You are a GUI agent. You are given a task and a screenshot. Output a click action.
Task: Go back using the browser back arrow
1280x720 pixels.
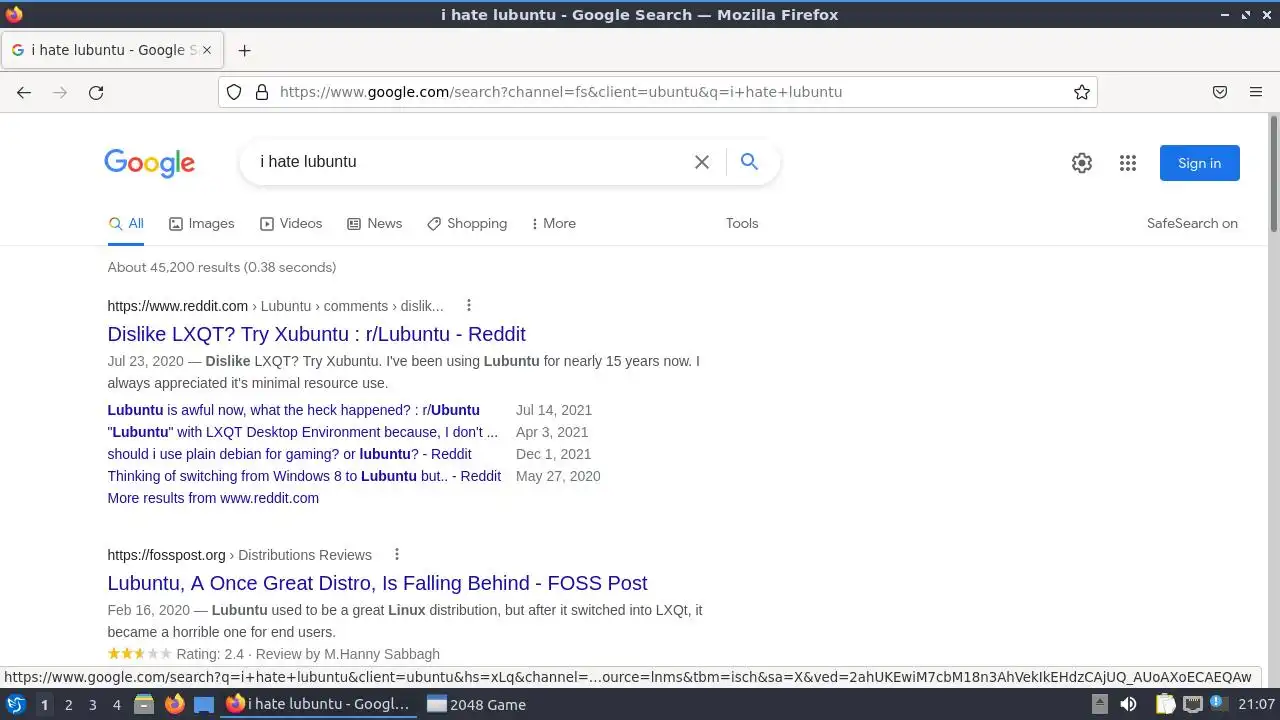(24, 92)
